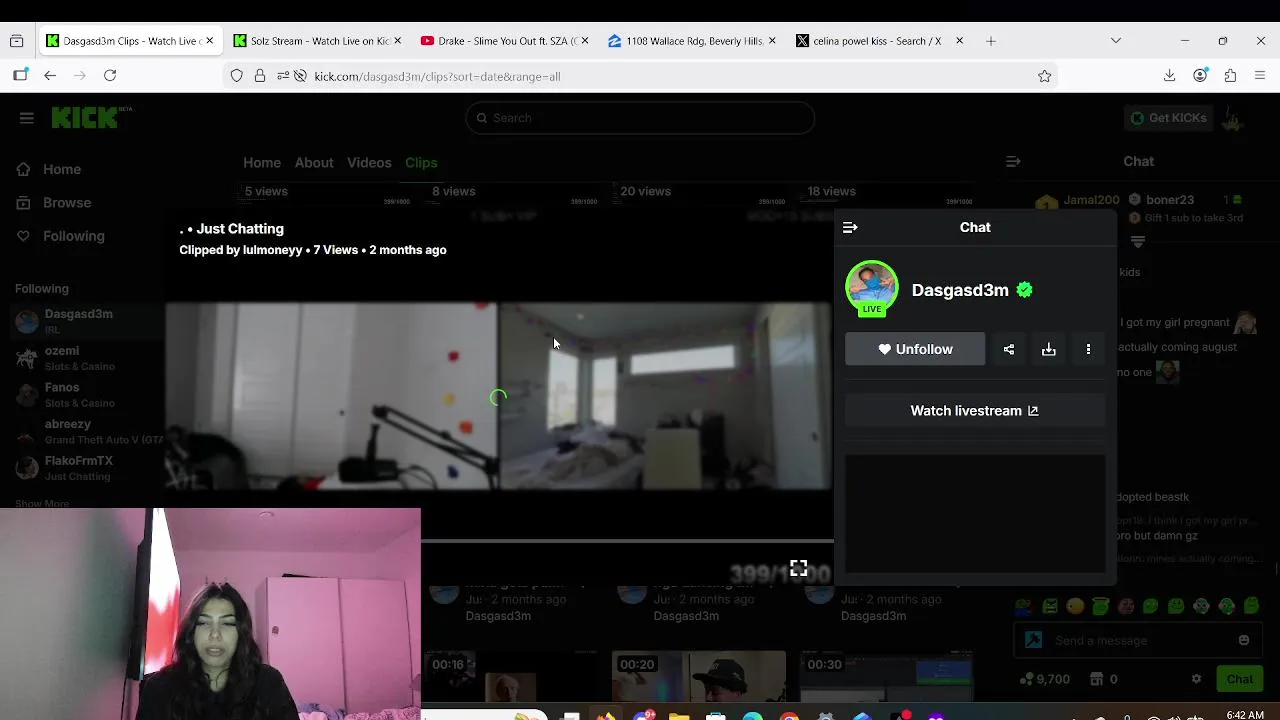List all tabs dropdown arrow
This screenshot has height=720, width=1280.
(x=1116, y=41)
